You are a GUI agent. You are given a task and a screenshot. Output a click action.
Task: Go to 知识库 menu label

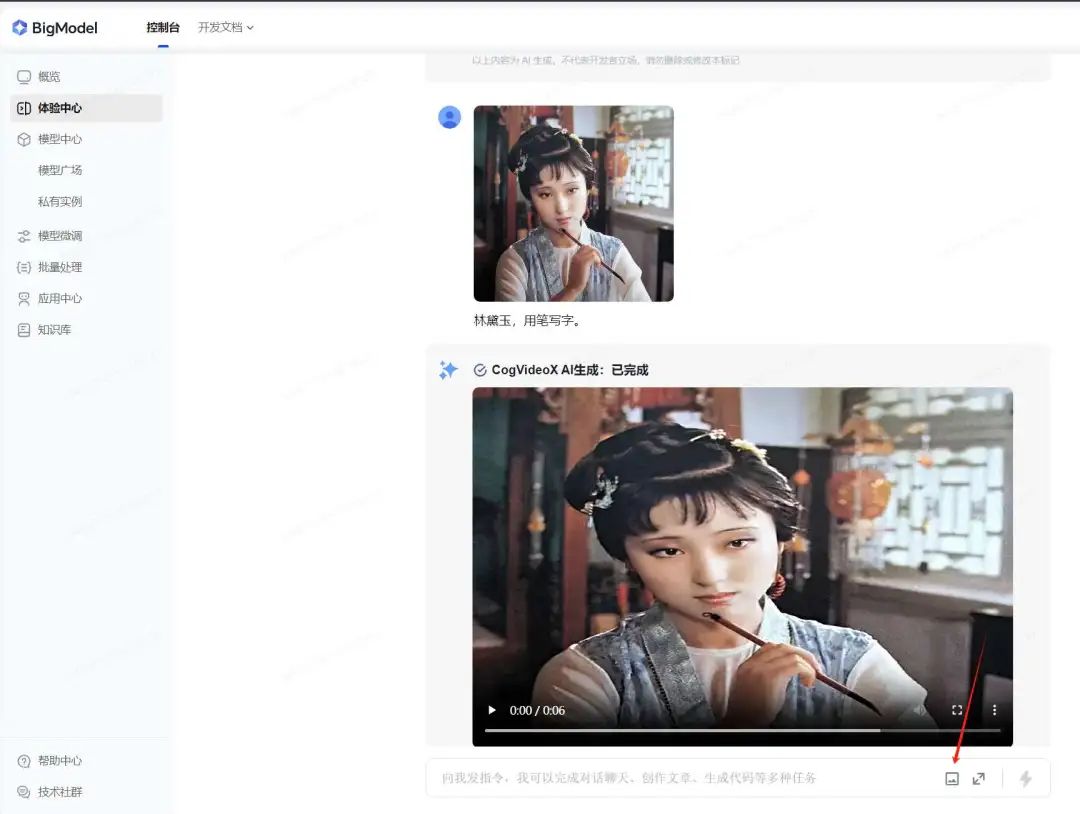tap(54, 330)
